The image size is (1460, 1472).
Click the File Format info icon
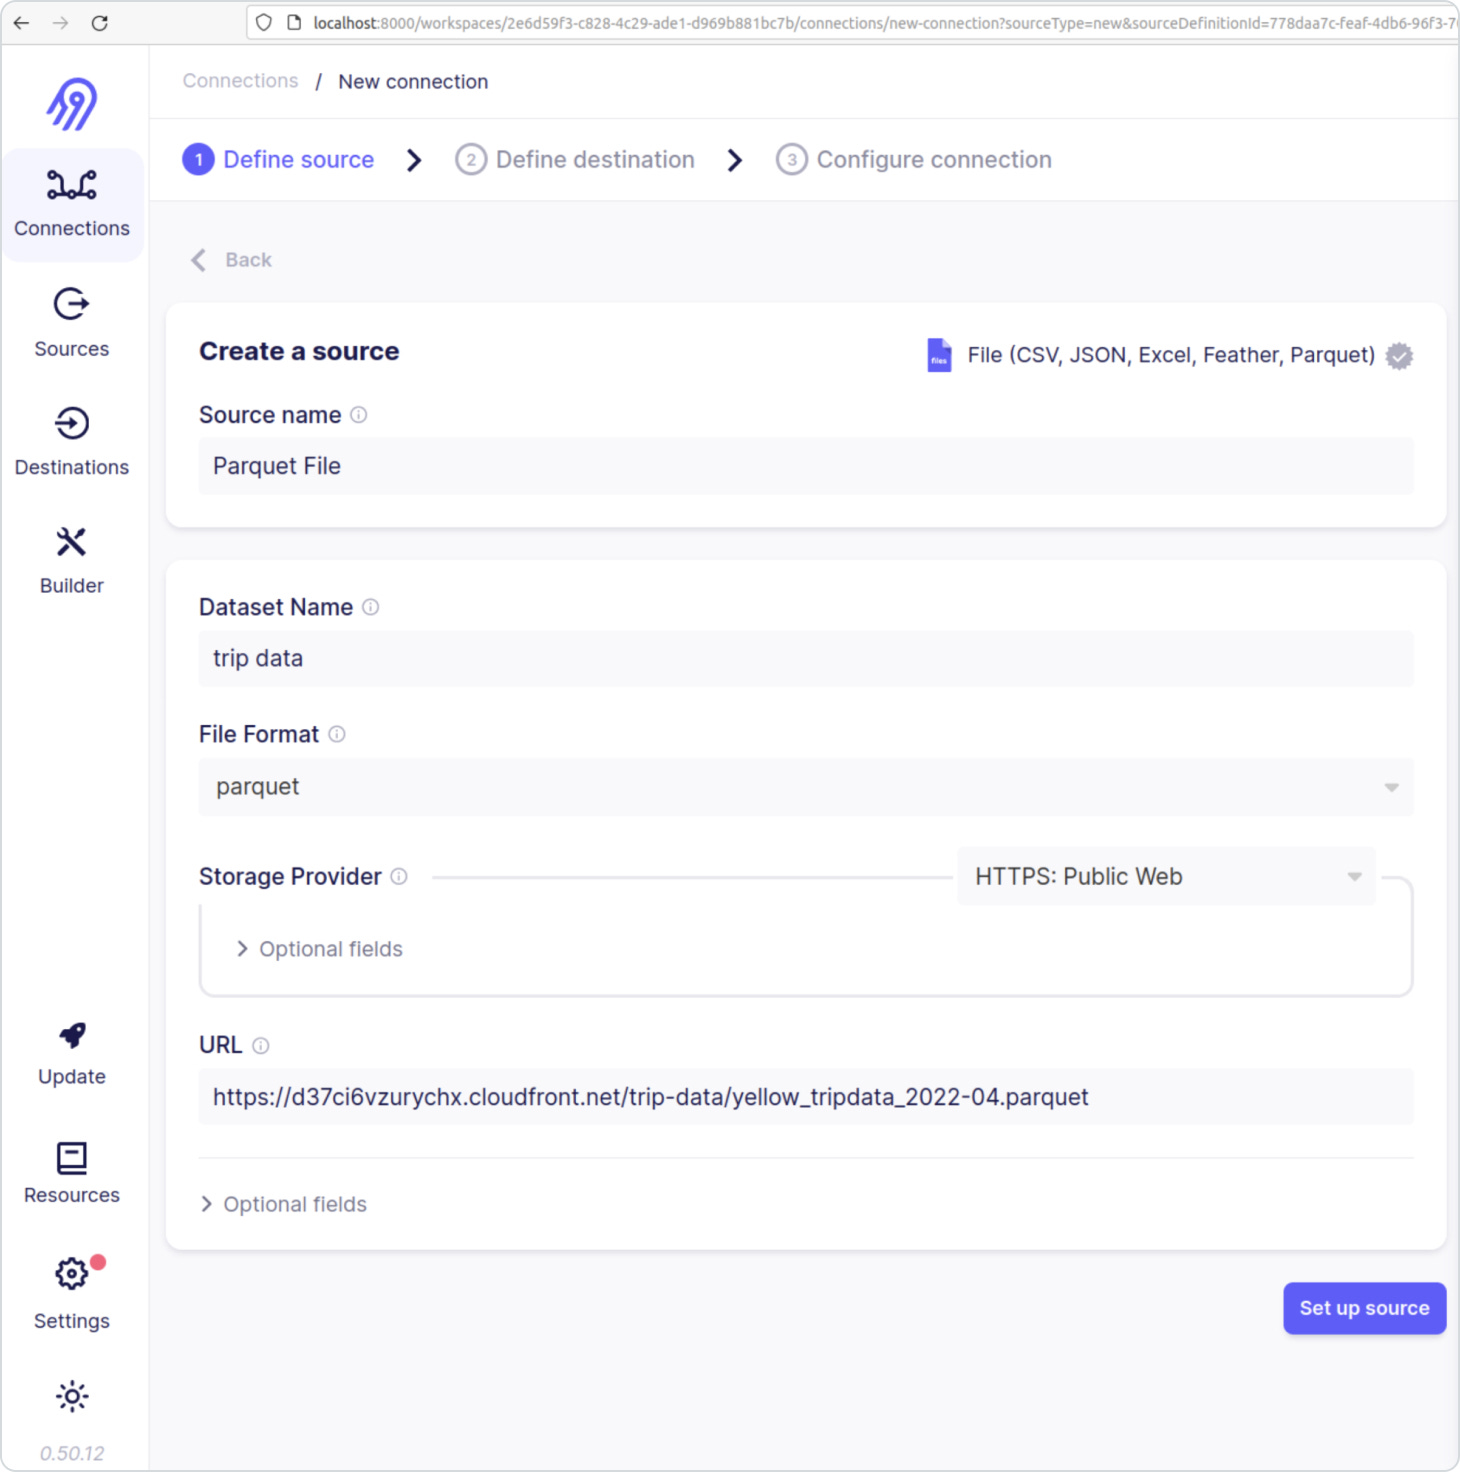point(337,734)
